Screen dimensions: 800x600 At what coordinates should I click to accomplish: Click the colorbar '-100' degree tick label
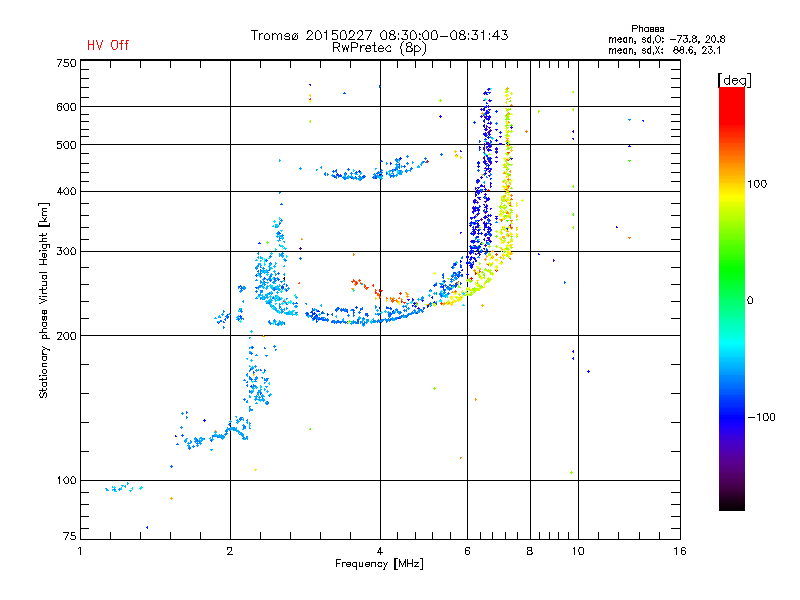point(761,417)
